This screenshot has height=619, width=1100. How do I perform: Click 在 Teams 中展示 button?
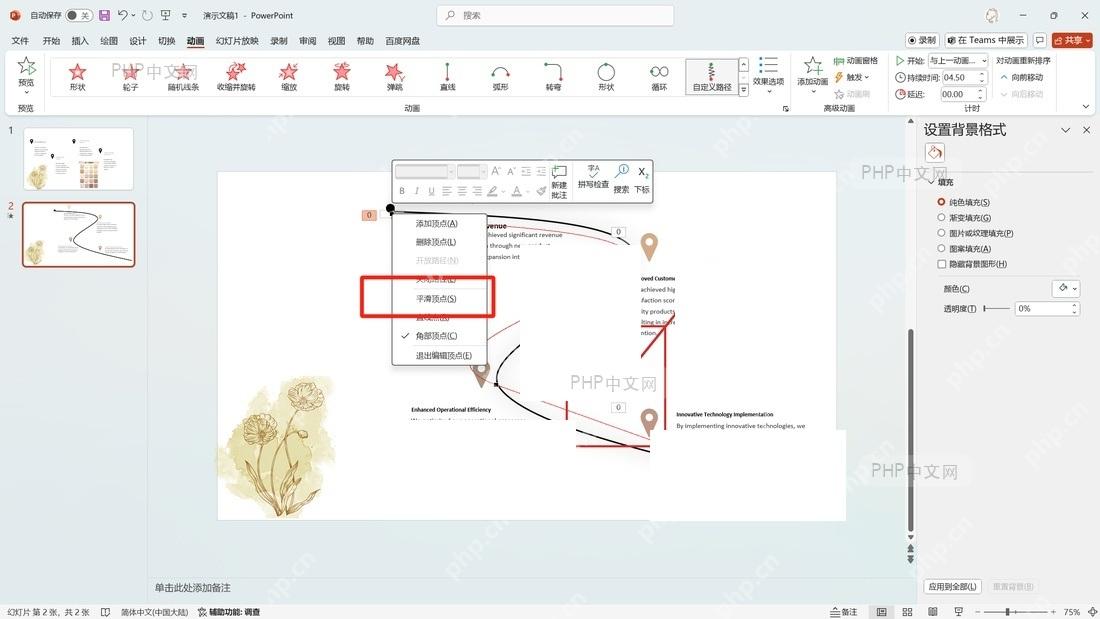tap(986, 40)
